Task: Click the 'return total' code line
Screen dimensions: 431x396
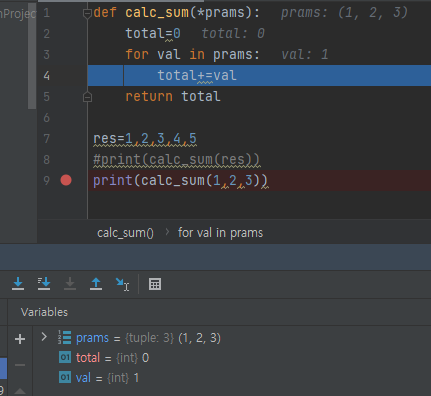Action: 173,96
